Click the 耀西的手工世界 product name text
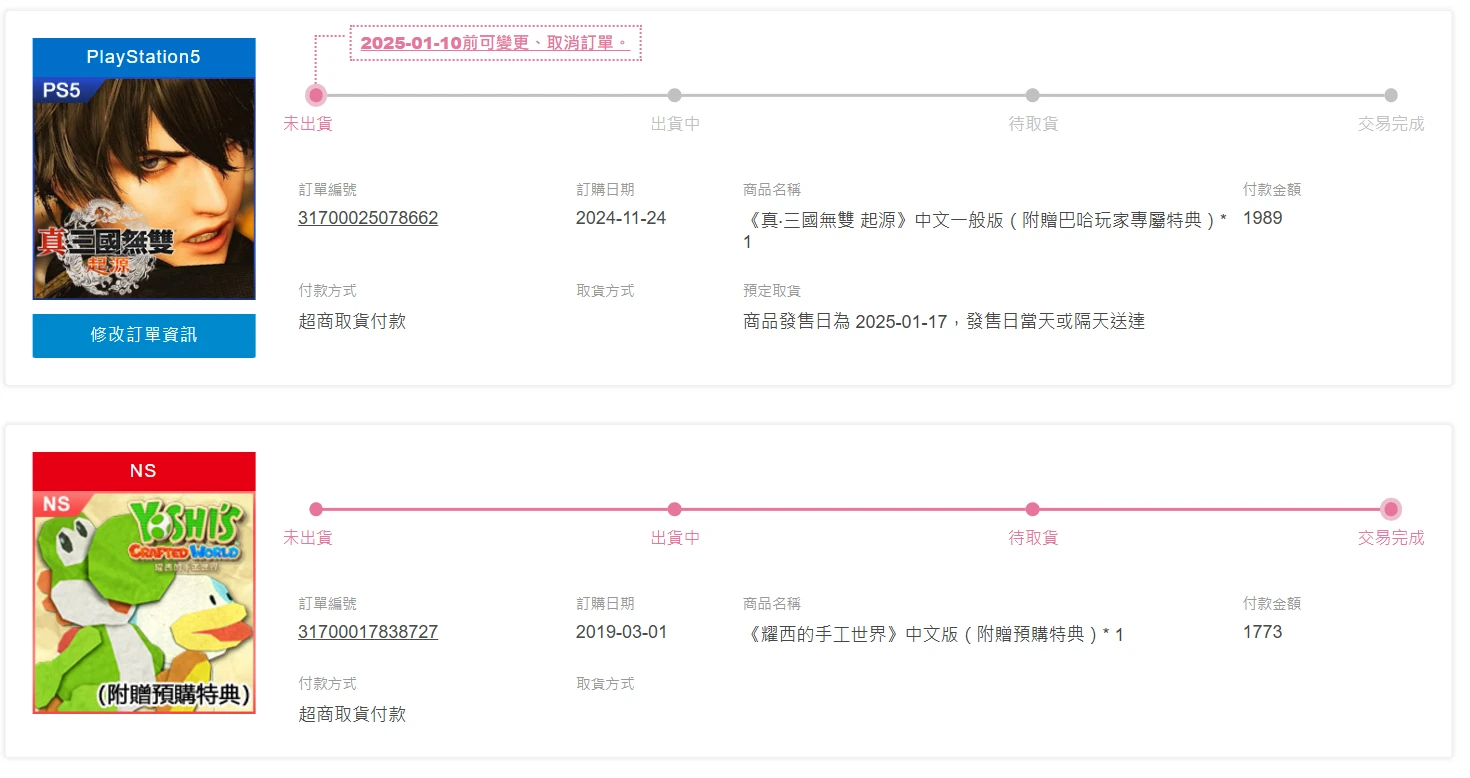Screen dimensions: 1470x778 pos(933,634)
